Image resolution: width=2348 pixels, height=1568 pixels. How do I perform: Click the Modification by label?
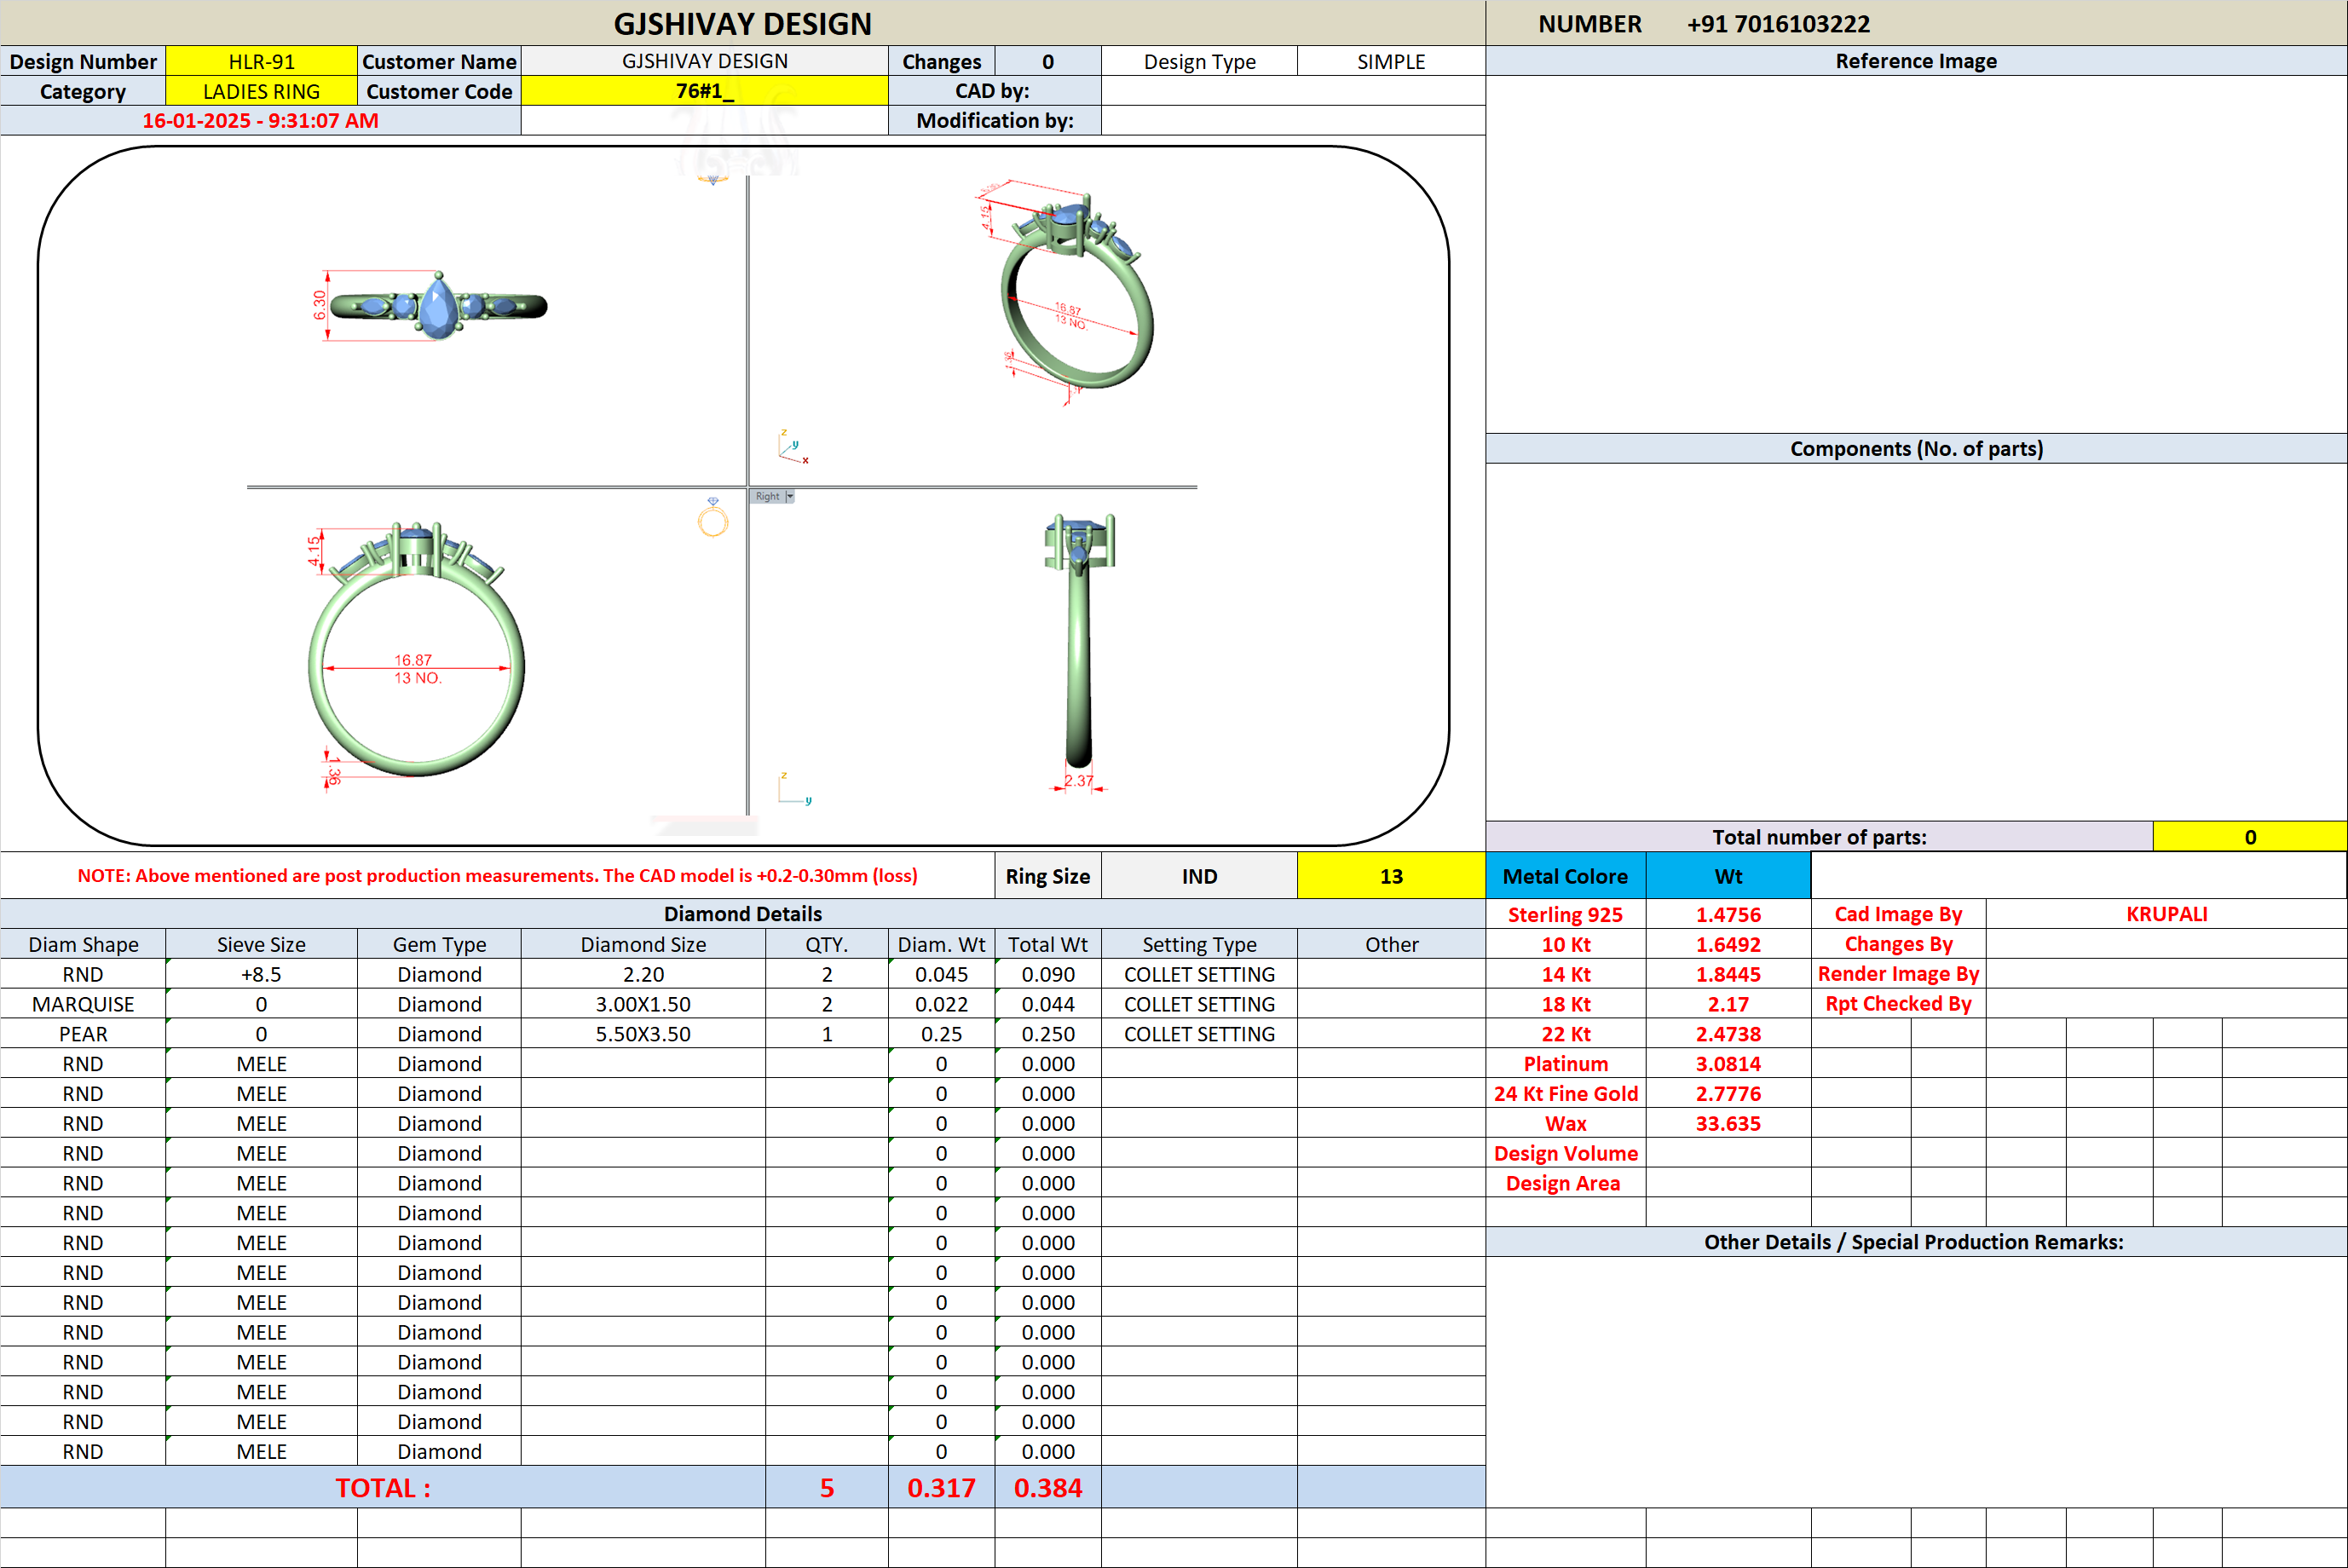(994, 121)
